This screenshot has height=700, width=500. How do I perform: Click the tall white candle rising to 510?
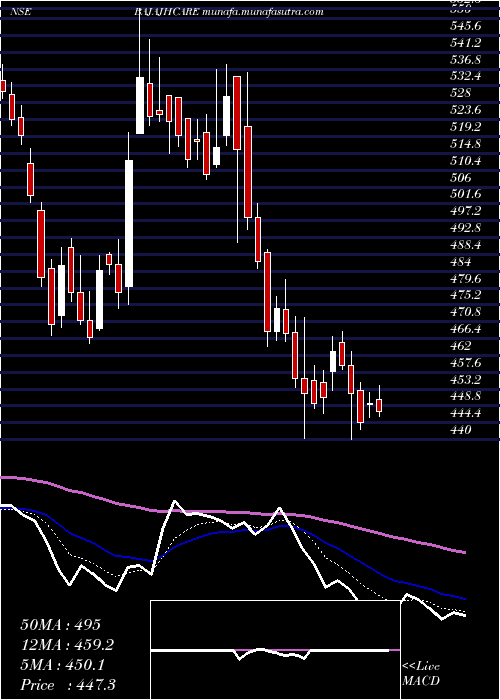click(129, 223)
